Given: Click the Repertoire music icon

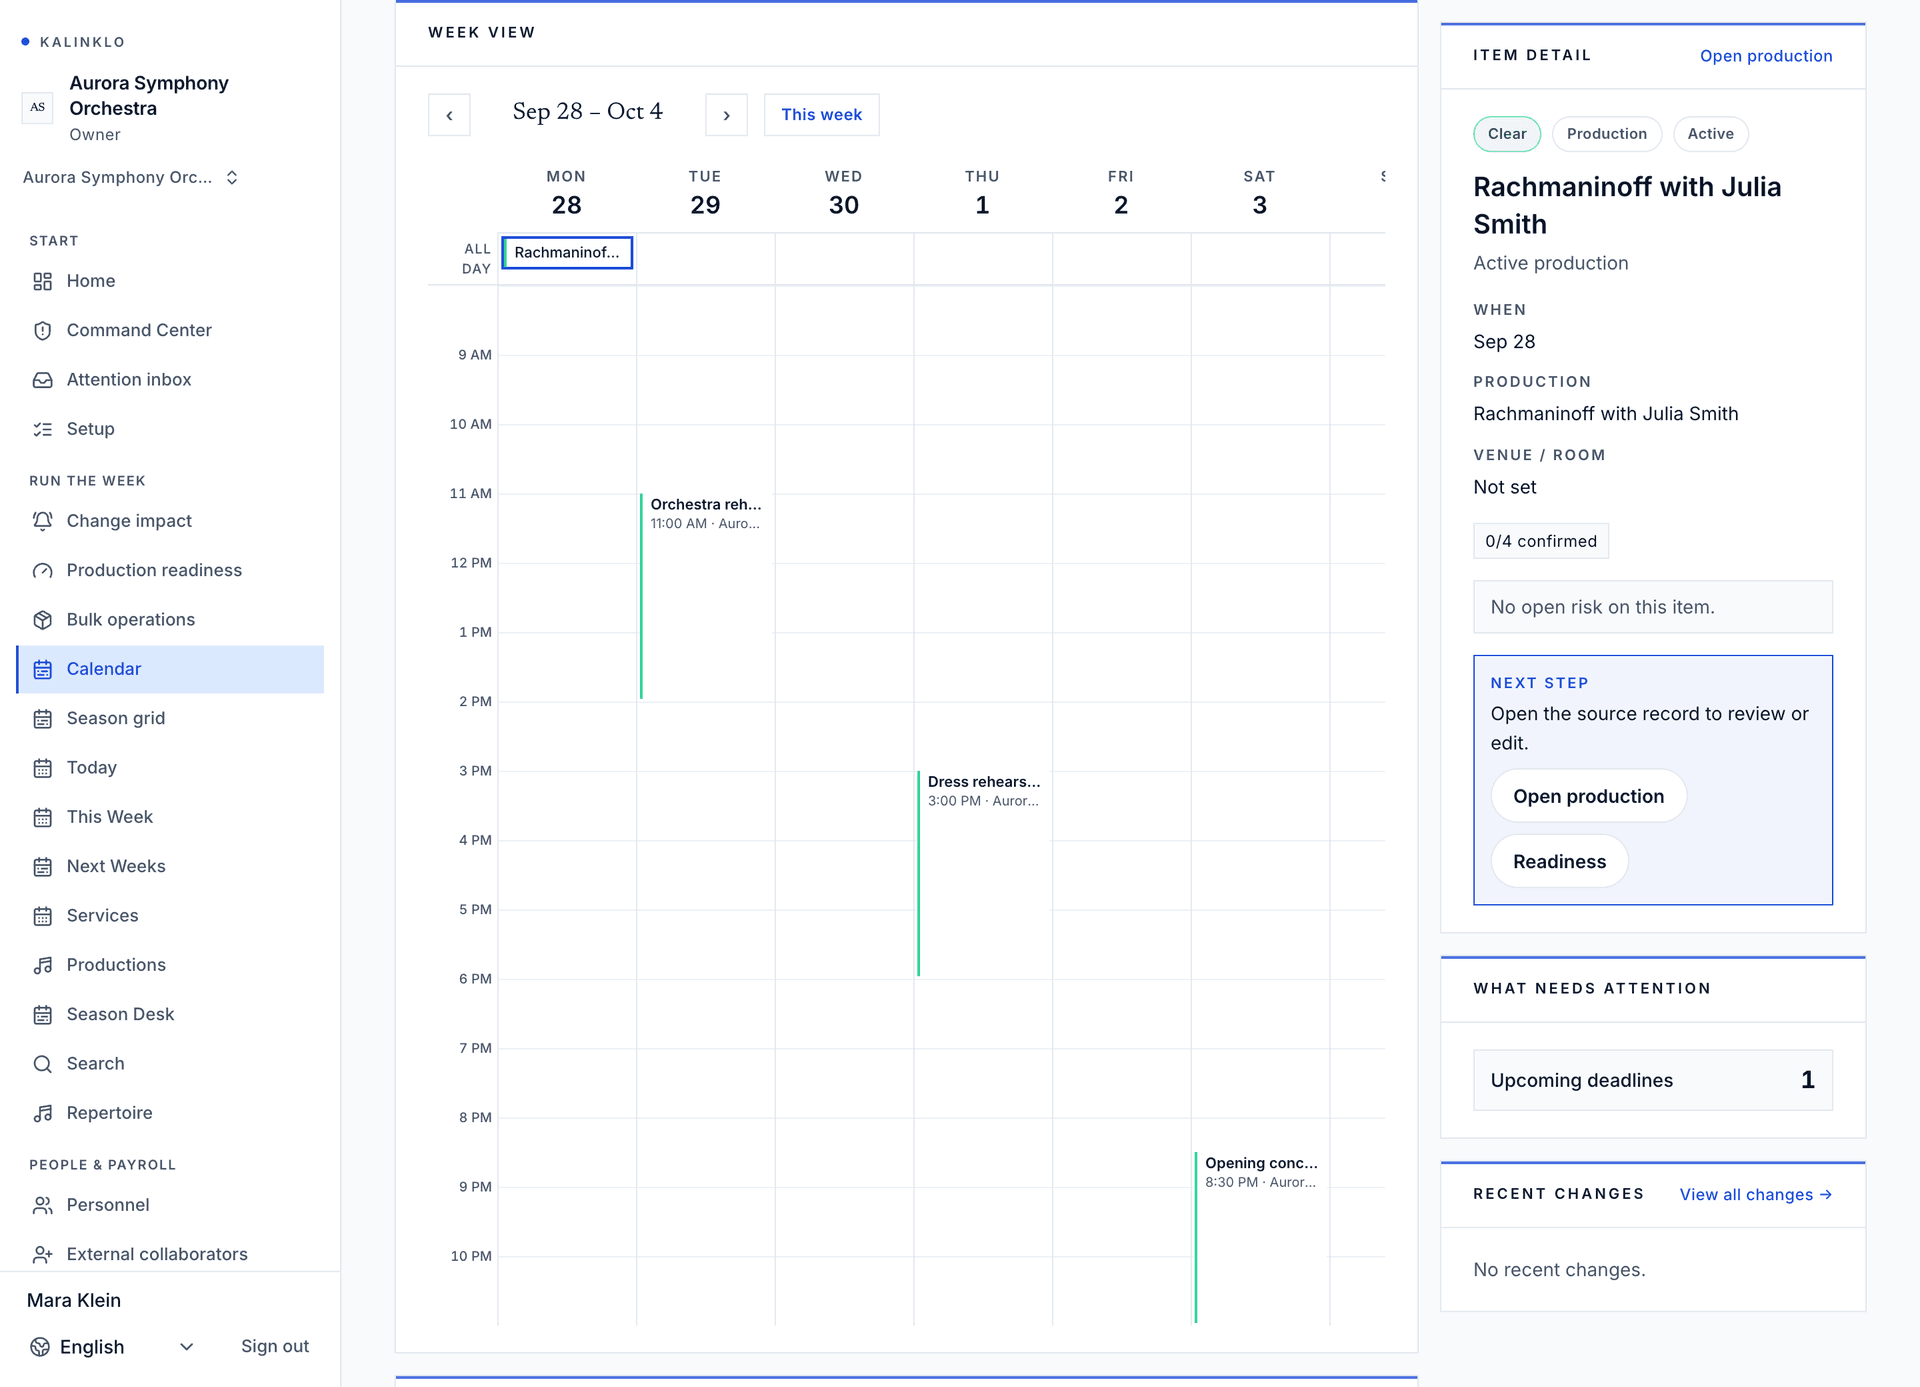Looking at the screenshot, I should [x=42, y=1113].
